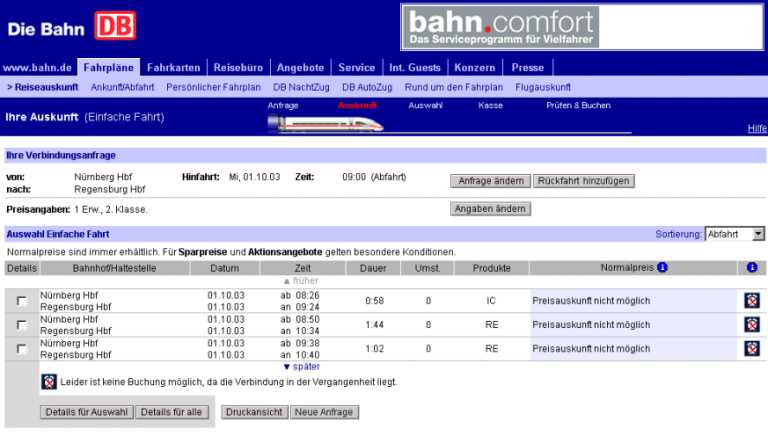Click the Dauer column header
The width and height of the screenshot is (768, 444).
[x=373, y=268]
